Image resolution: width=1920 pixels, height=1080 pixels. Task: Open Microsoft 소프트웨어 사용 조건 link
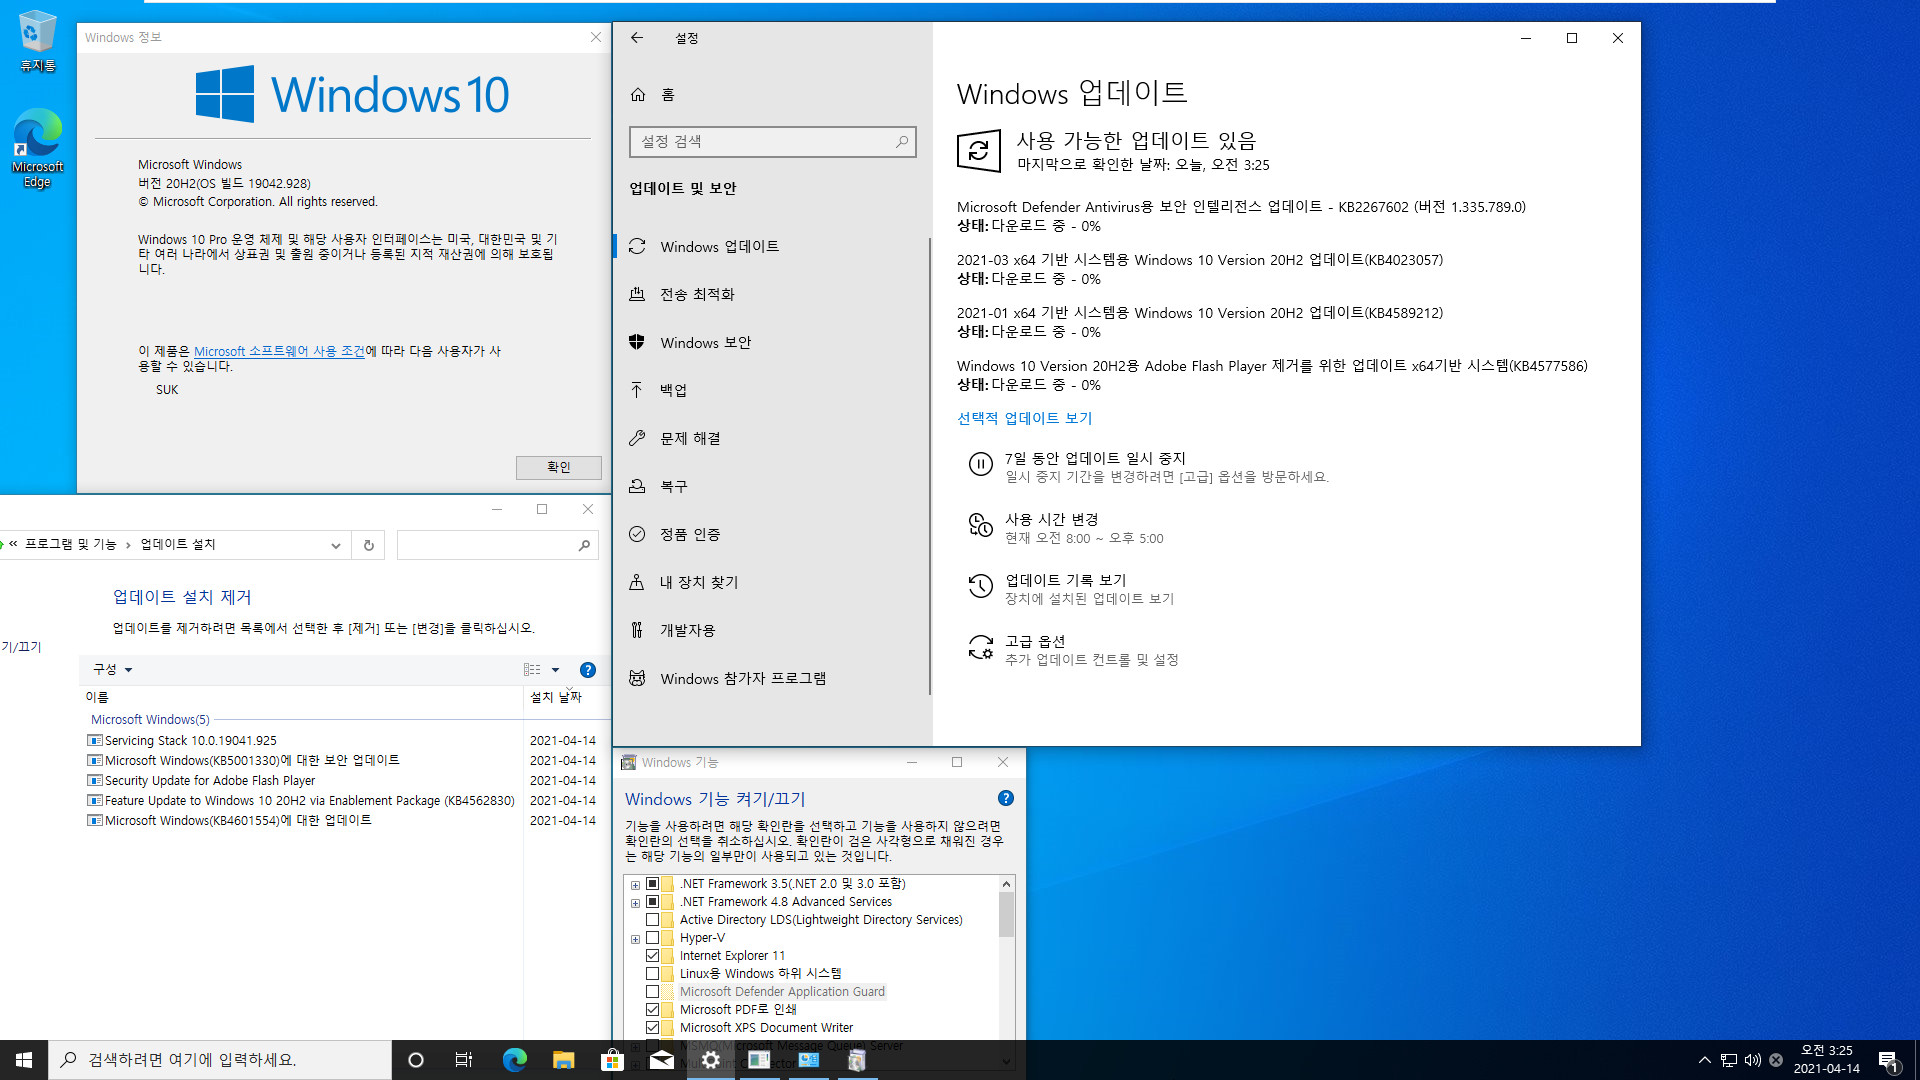pyautogui.click(x=279, y=352)
